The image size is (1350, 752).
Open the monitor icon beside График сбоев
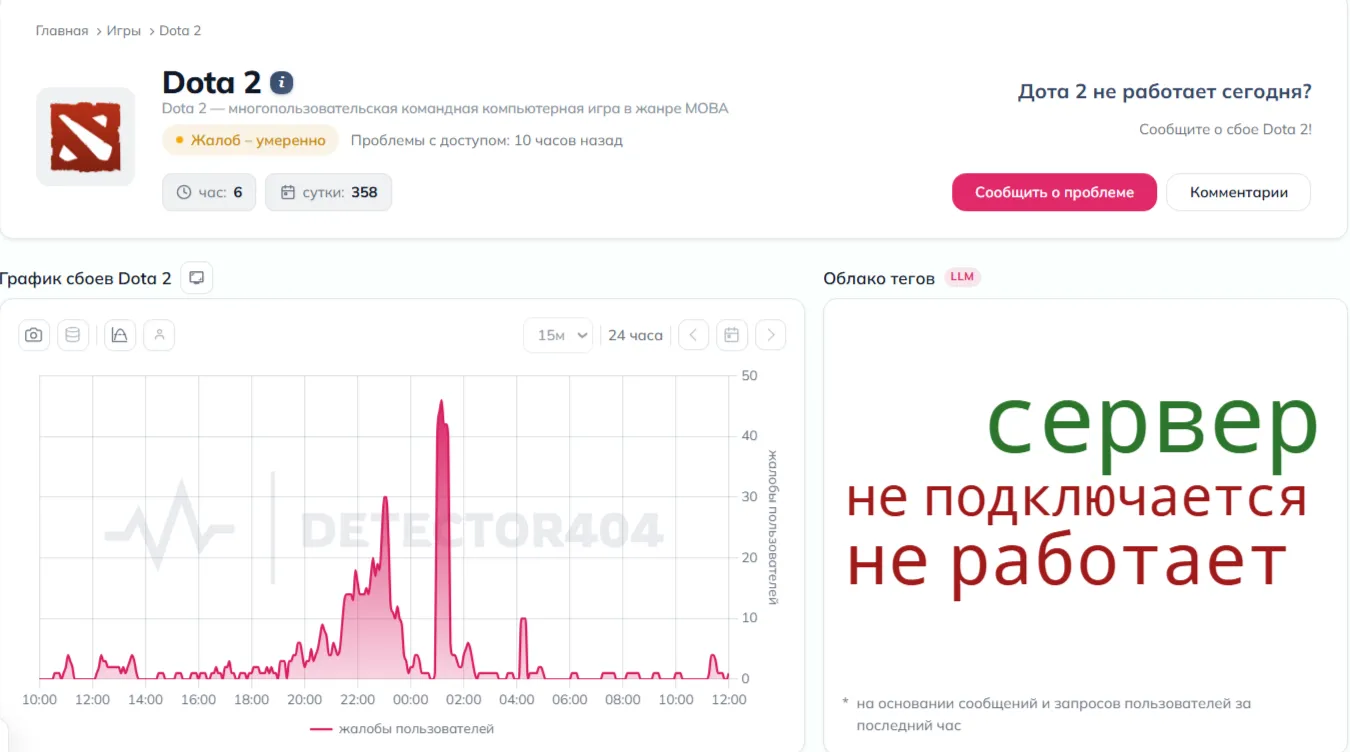[x=197, y=278]
